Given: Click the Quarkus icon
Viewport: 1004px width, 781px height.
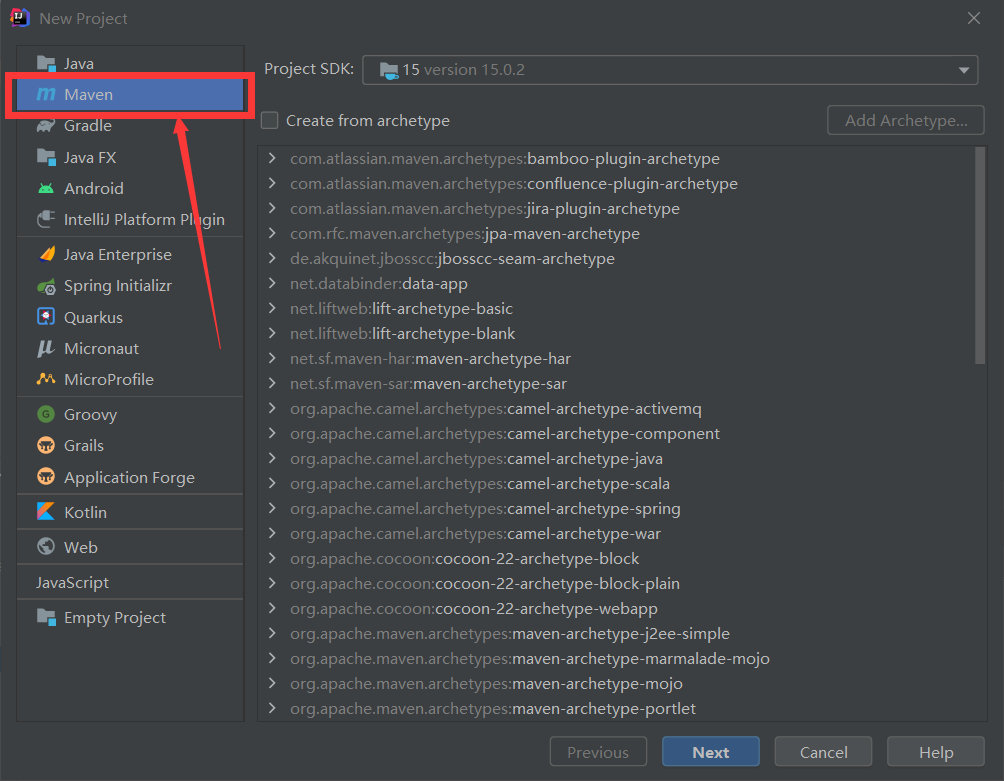Looking at the screenshot, I should tap(46, 317).
